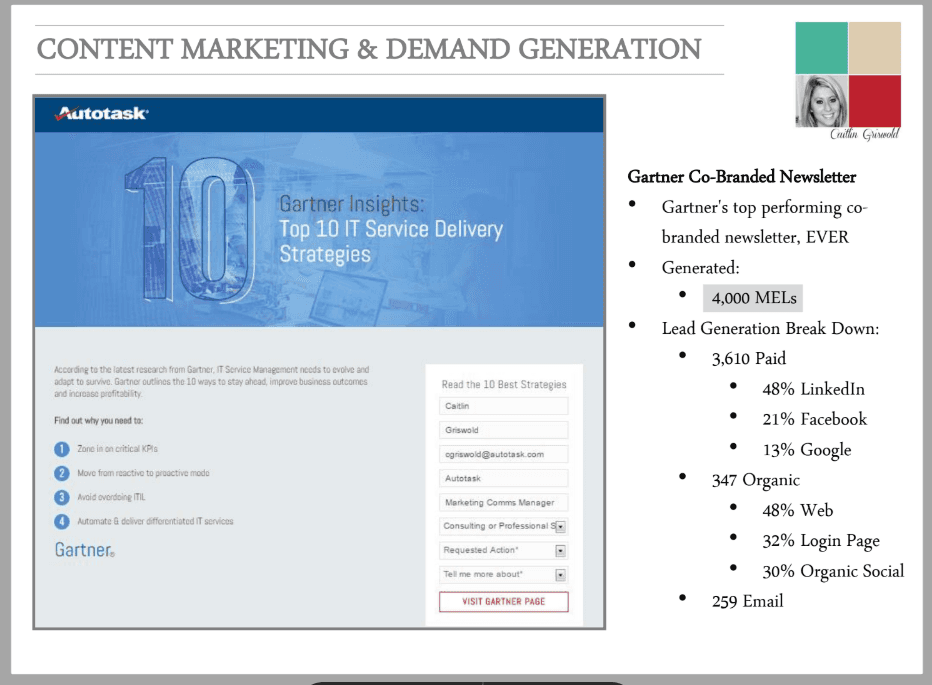This screenshot has height=685, width=932.
Task: Select the red color square at top right
Action: [x=875, y=101]
